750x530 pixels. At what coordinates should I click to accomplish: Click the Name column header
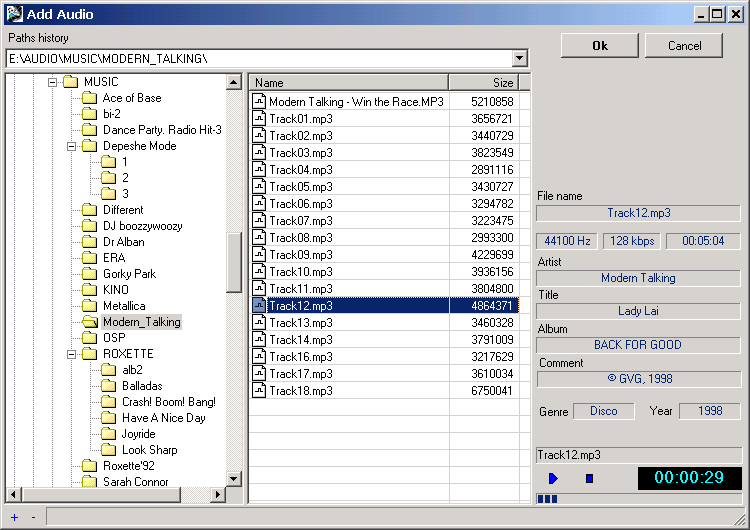349,83
